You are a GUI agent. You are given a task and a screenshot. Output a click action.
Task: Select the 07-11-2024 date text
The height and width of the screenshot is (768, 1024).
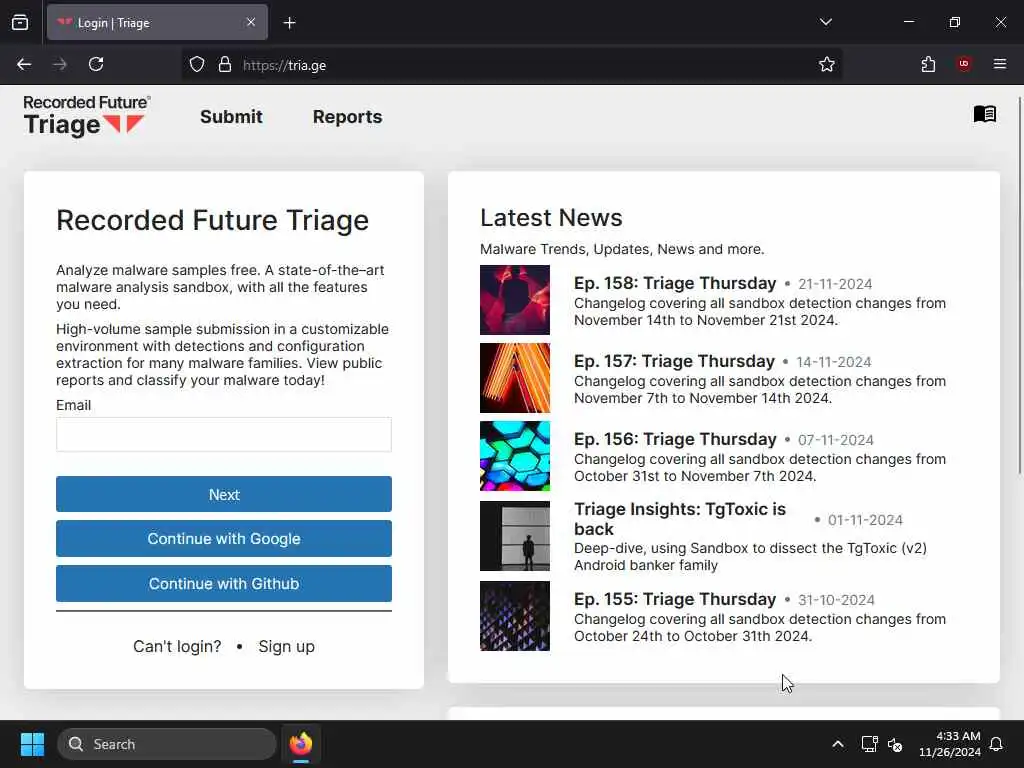coord(835,440)
